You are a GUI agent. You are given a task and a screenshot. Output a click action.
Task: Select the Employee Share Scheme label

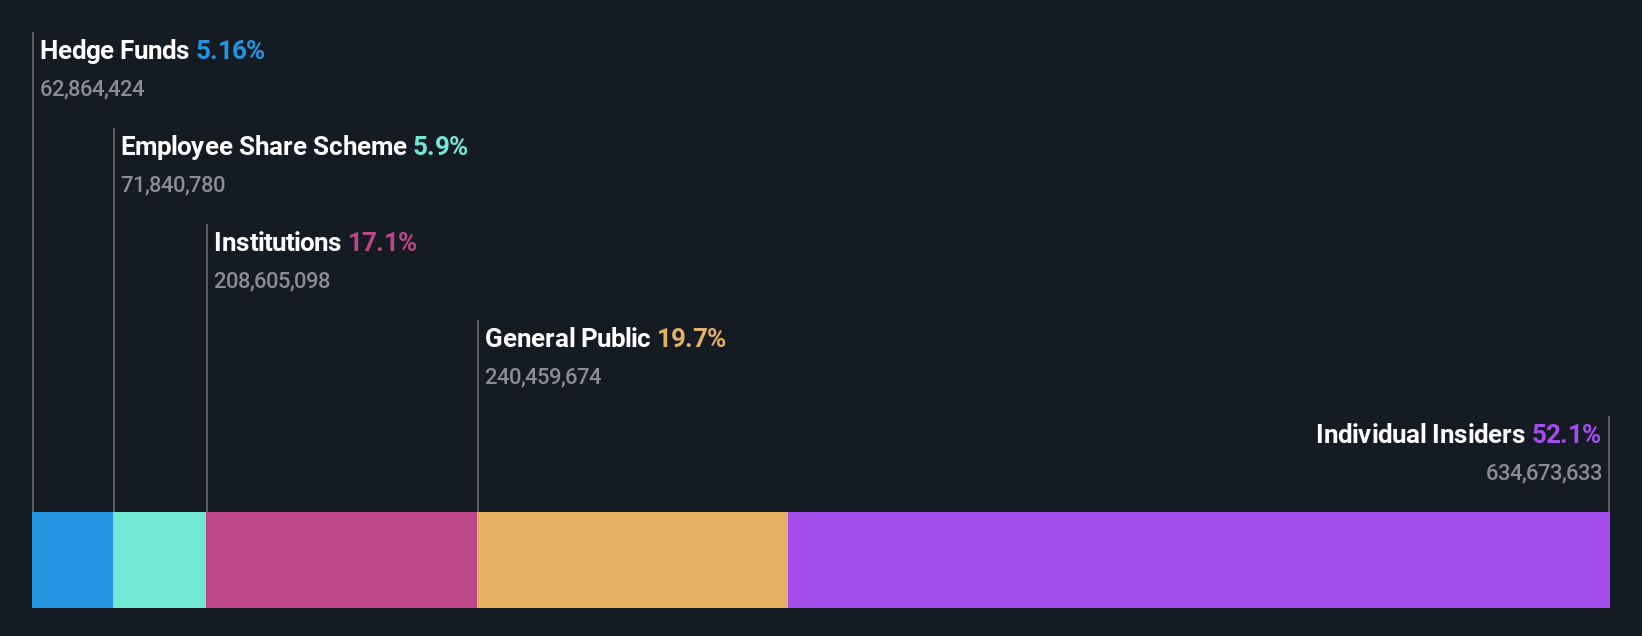[264, 146]
